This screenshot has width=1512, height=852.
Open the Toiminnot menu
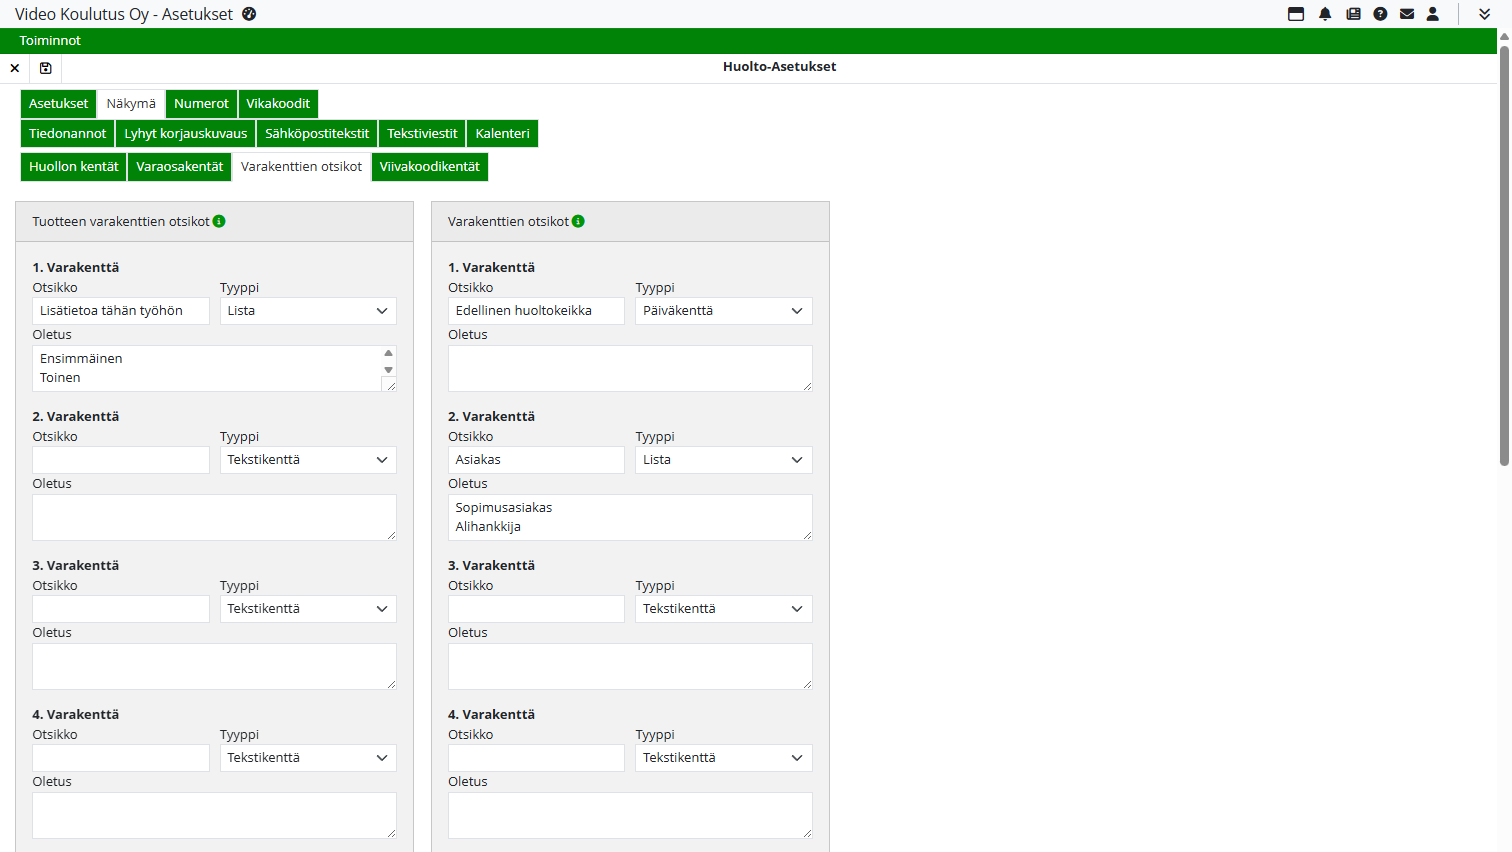click(50, 41)
